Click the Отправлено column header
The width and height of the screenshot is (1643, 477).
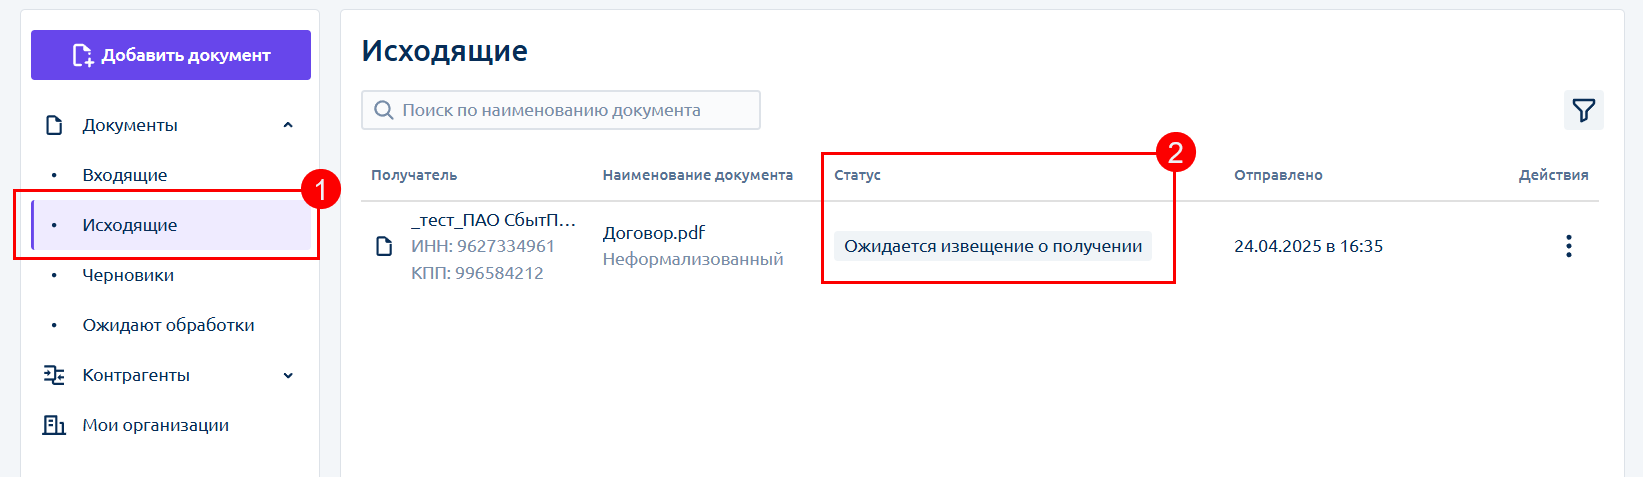(x=1278, y=175)
